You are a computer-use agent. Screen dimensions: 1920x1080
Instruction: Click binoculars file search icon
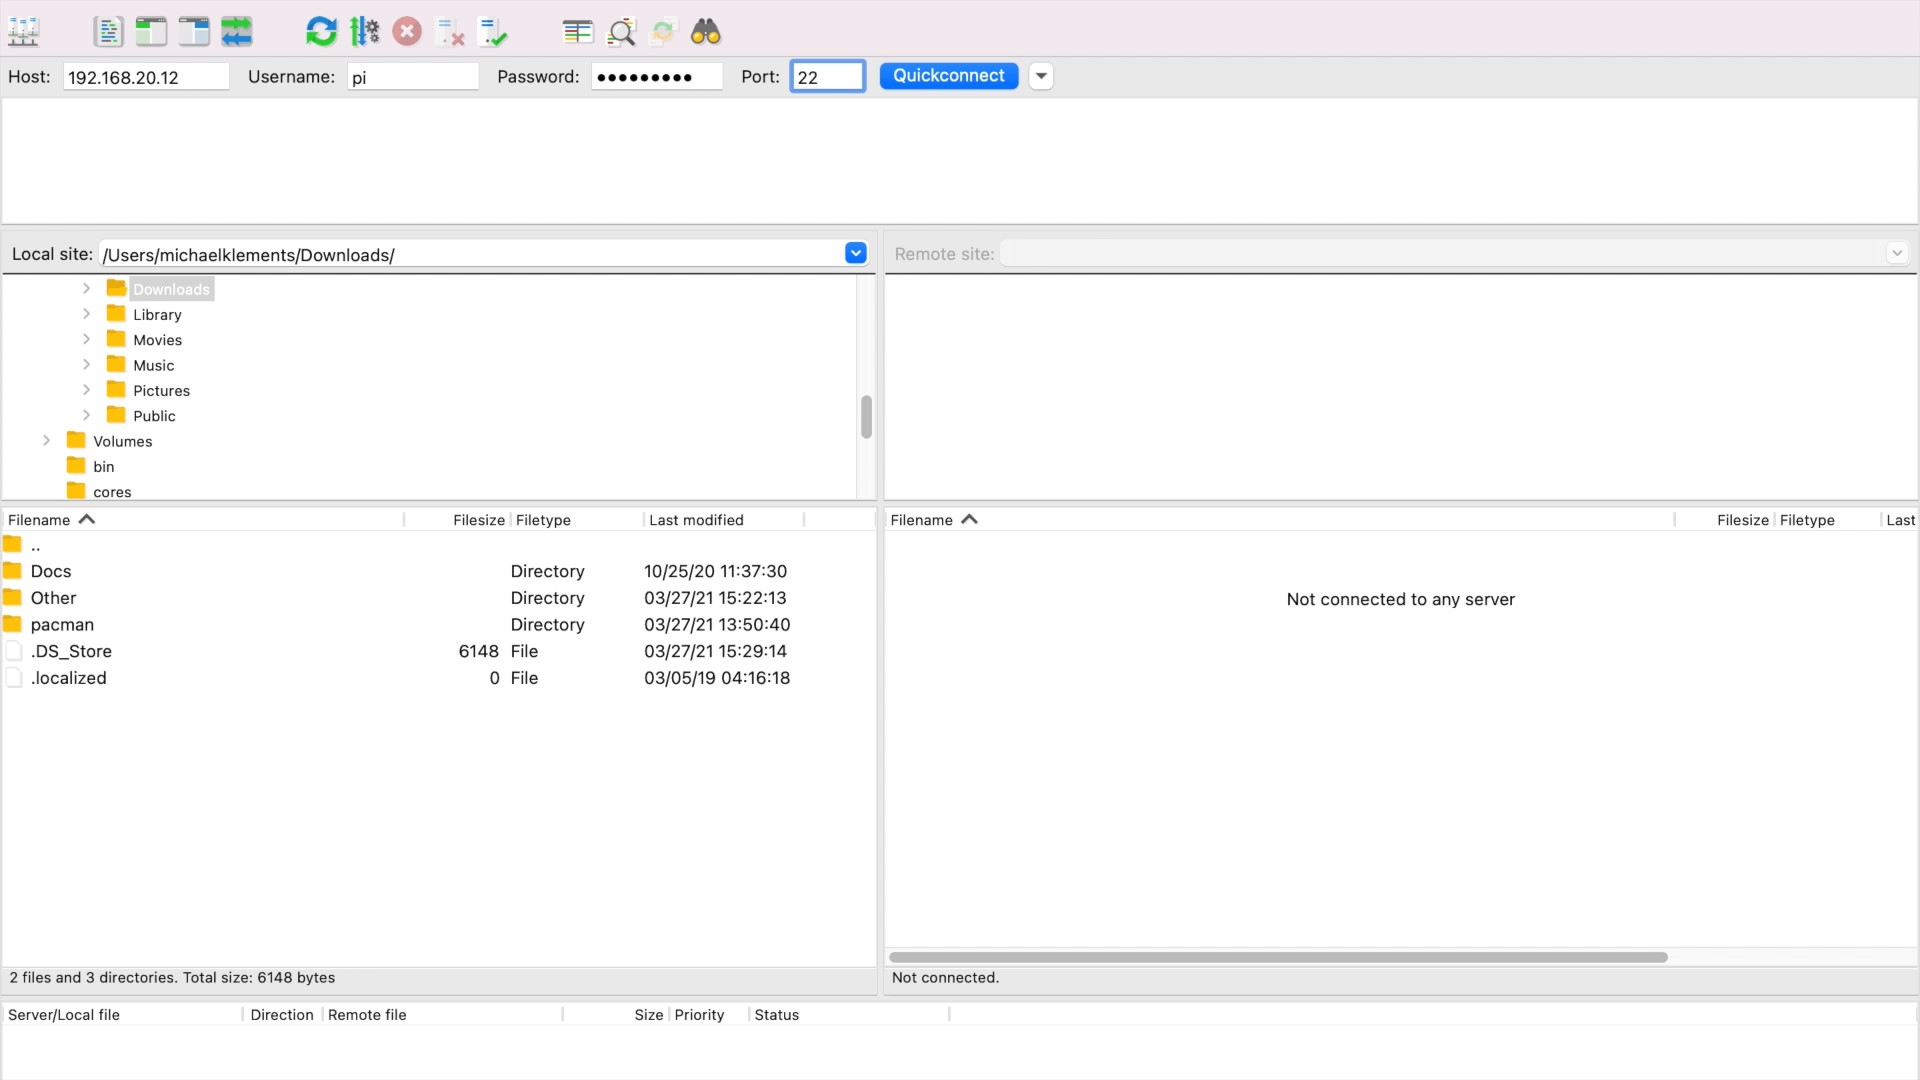pyautogui.click(x=706, y=32)
